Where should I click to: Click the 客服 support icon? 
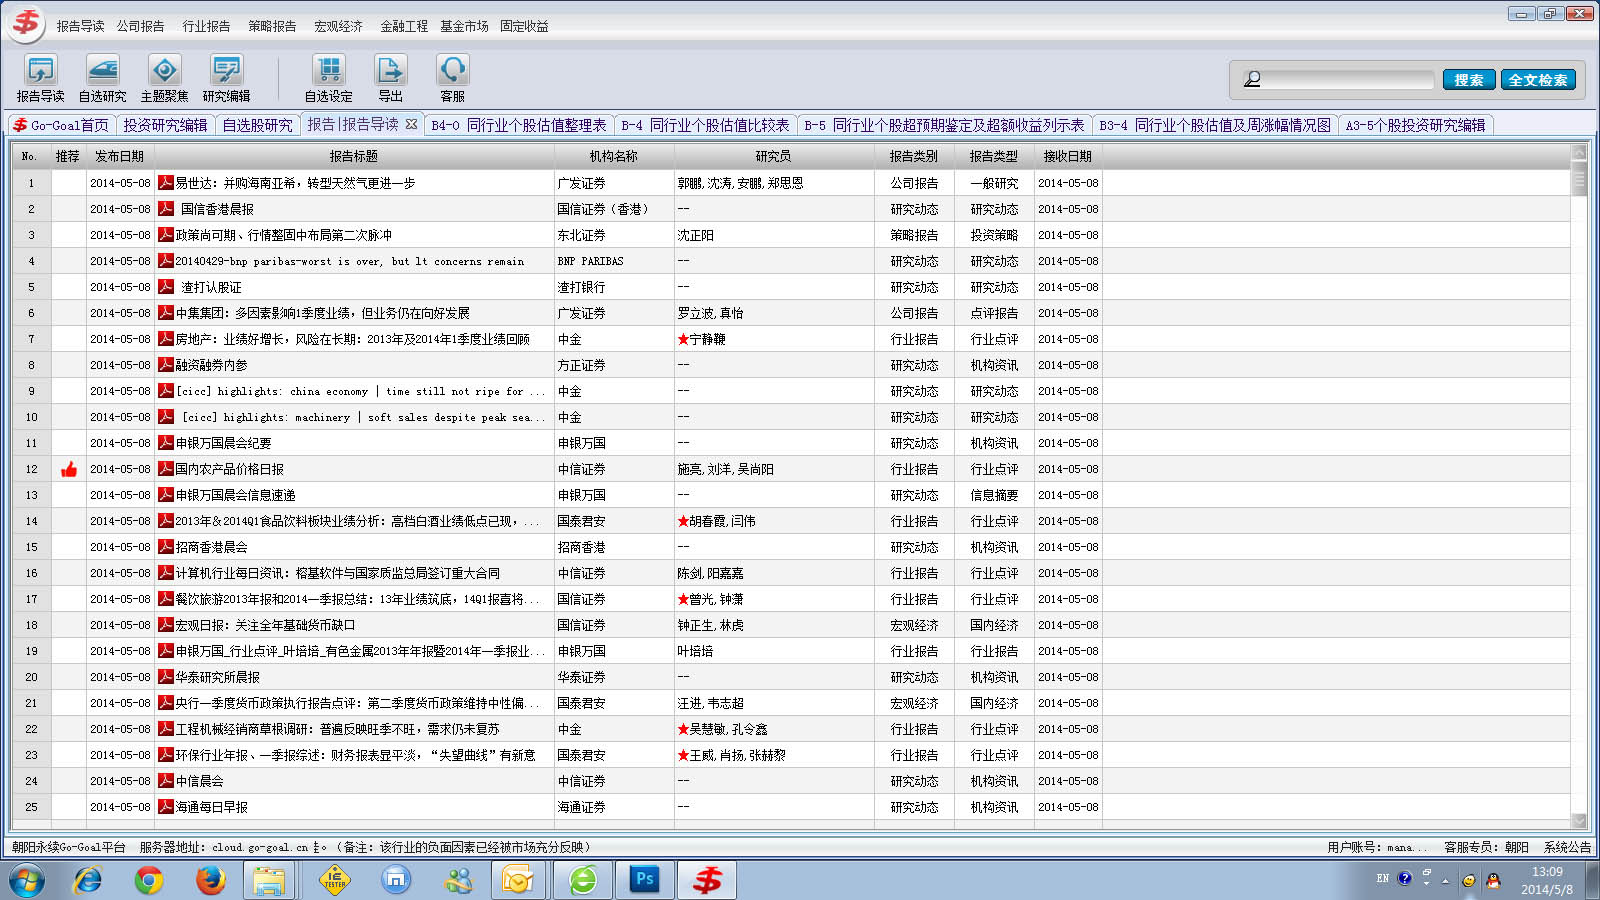453,78
